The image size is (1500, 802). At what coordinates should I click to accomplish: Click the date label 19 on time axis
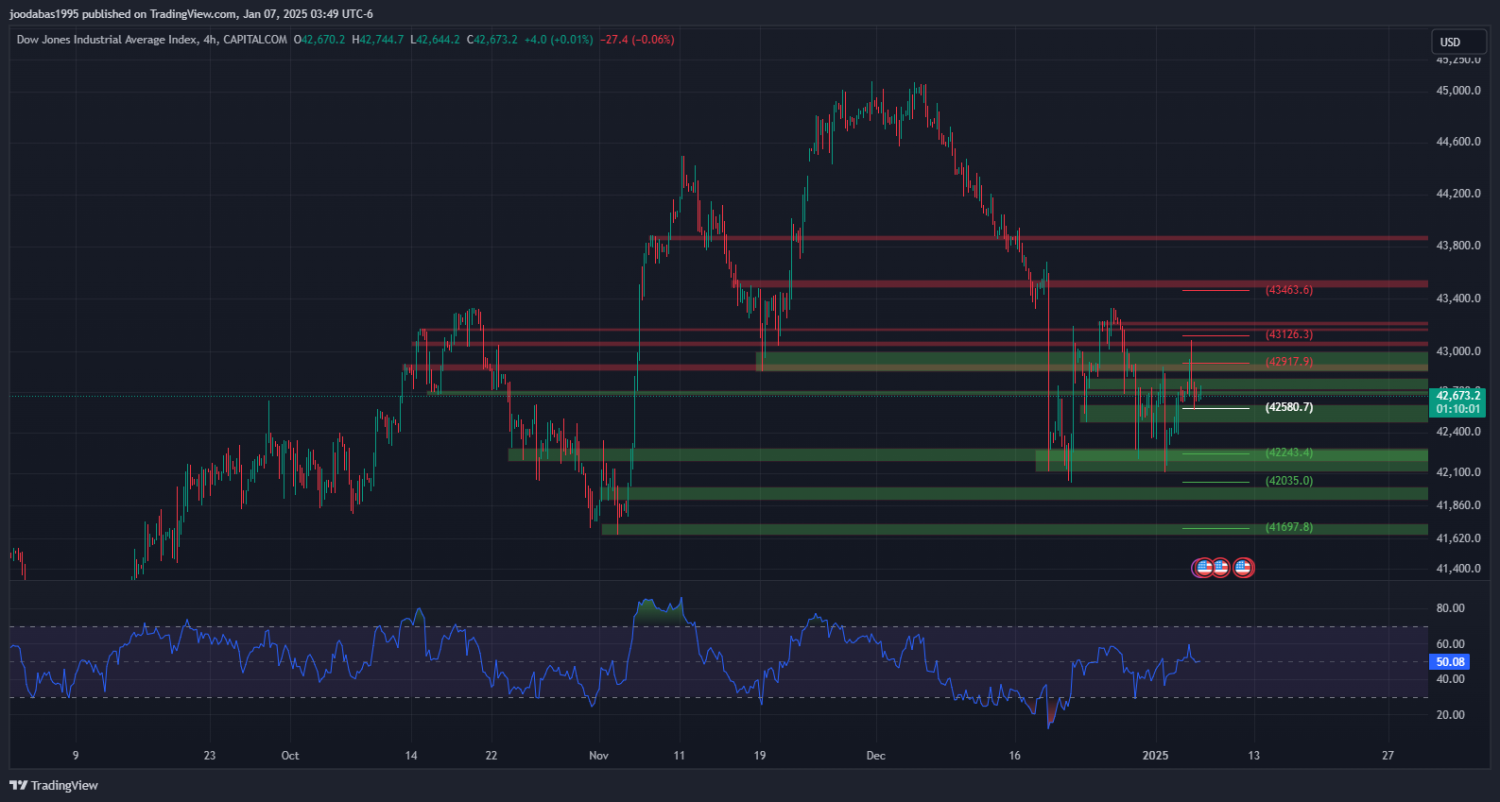(x=759, y=755)
